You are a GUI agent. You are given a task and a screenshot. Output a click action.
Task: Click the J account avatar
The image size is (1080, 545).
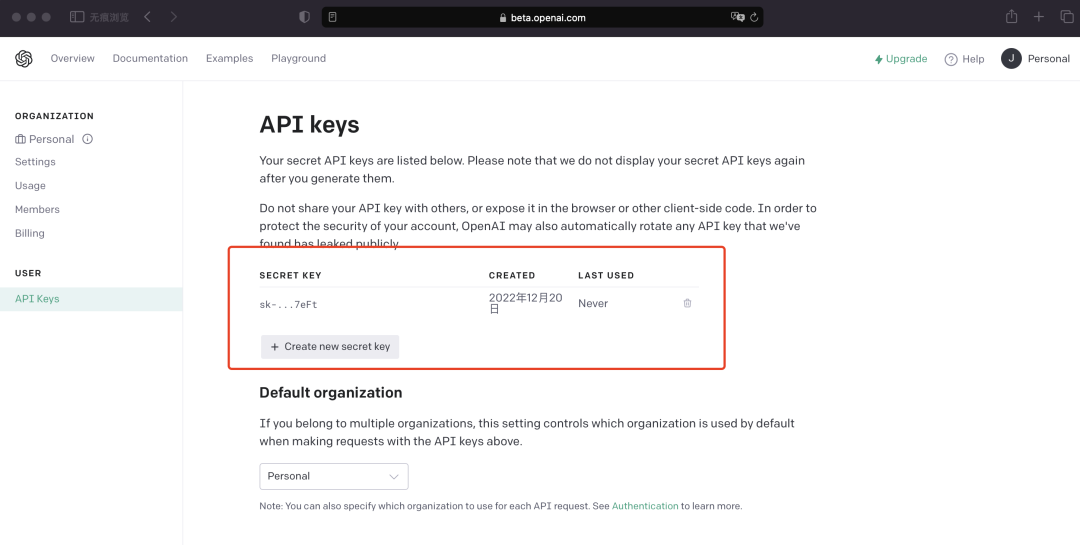click(1011, 59)
